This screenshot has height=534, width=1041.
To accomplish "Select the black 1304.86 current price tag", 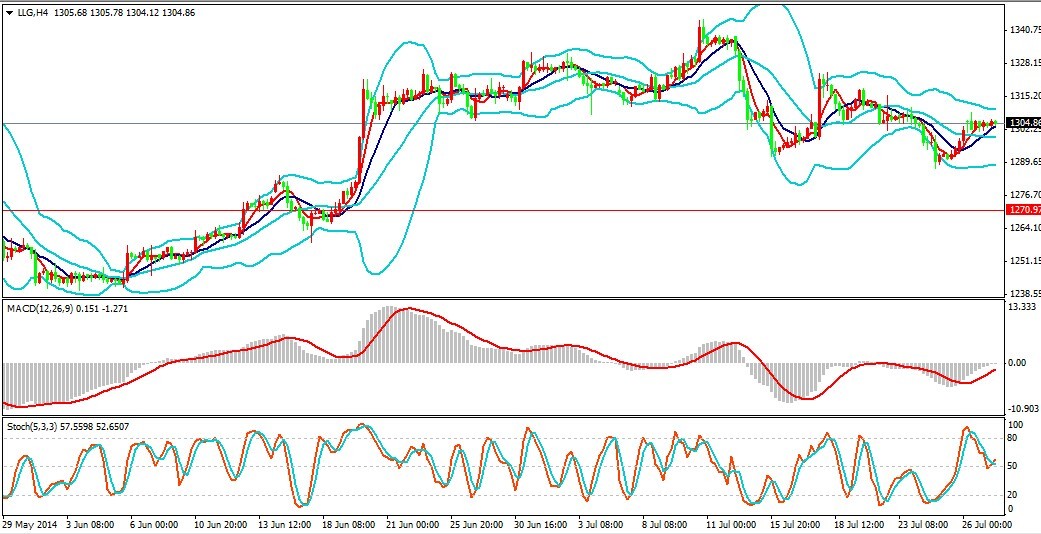I will coord(1023,123).
